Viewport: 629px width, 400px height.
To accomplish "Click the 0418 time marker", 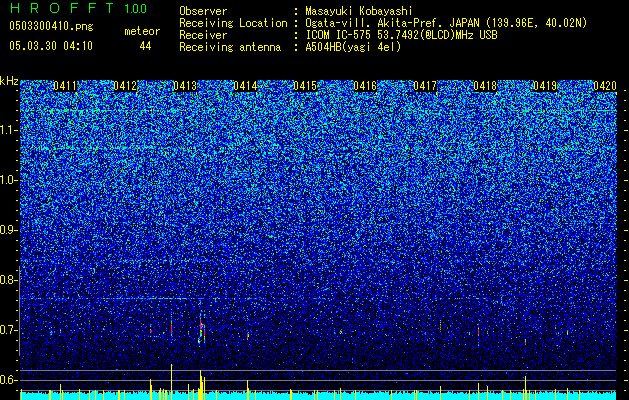I will pos(485,86).
